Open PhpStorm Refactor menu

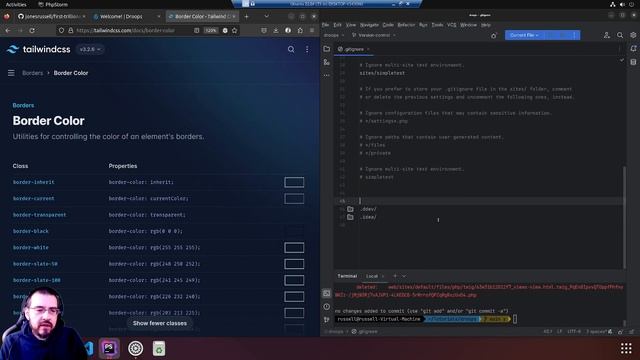pyautogui.click(x=406, y=25)
